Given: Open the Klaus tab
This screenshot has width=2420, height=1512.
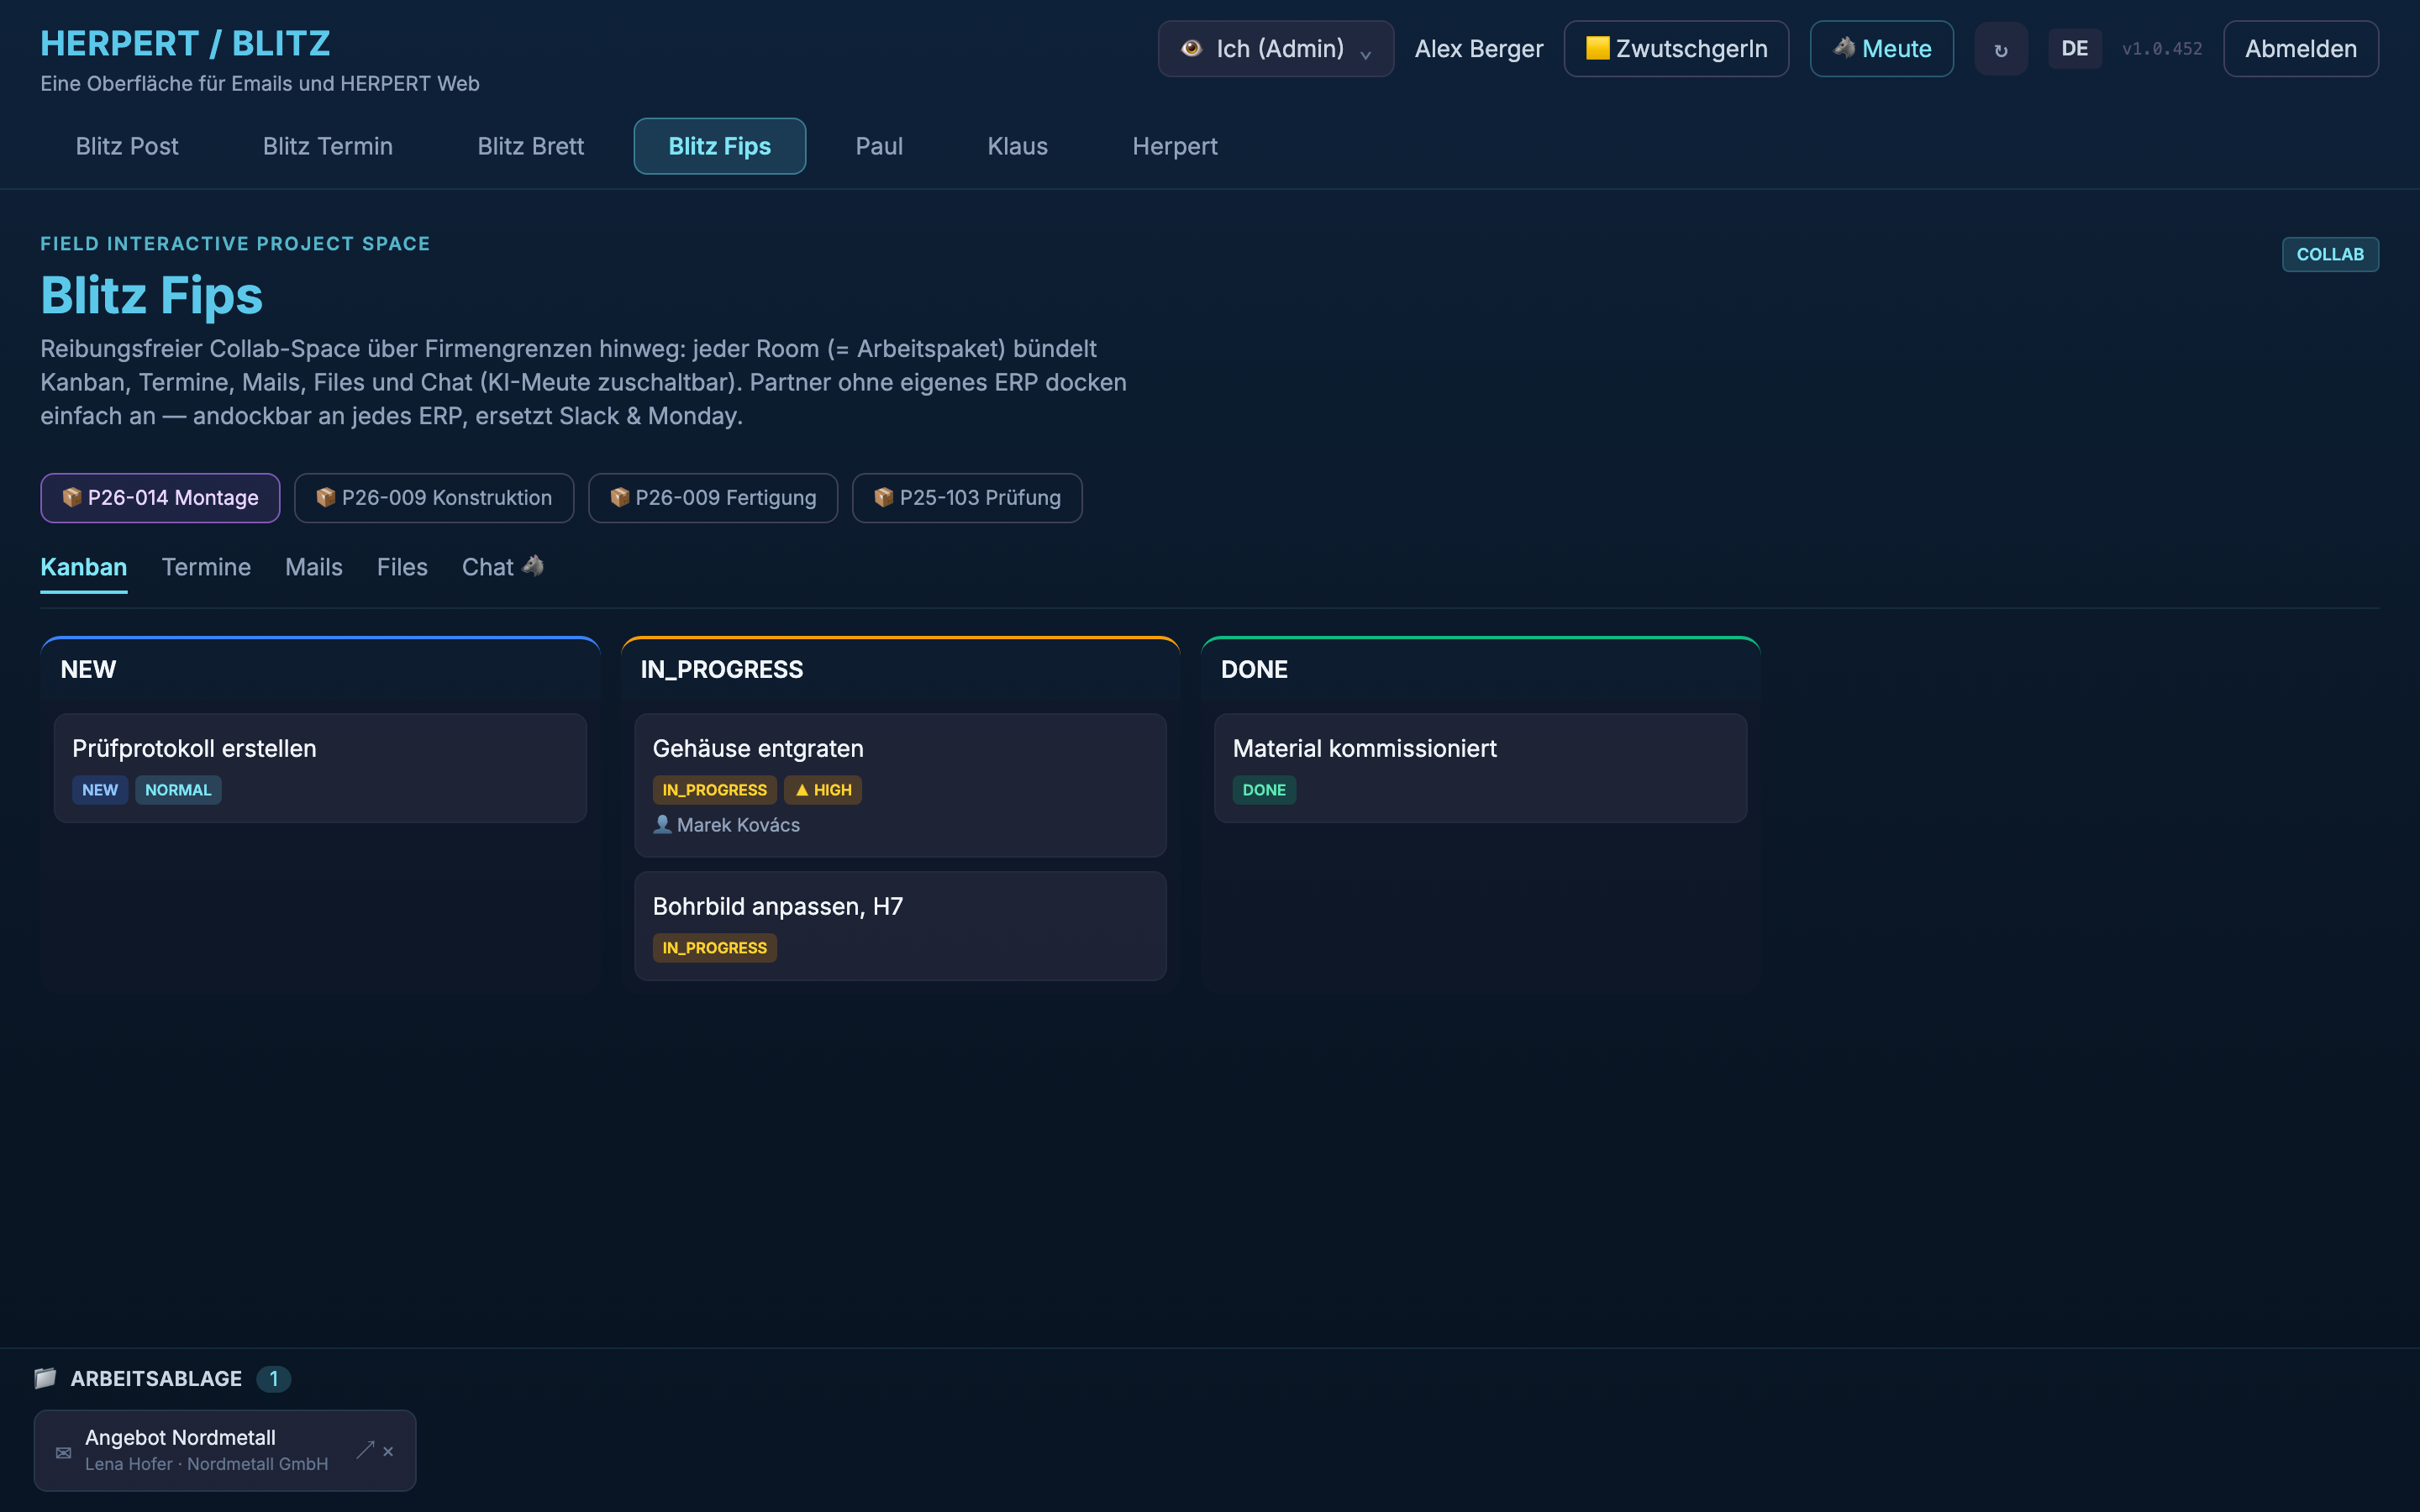Looking at the screenshot, I should pyautogui.click(x=1017, y=146).
